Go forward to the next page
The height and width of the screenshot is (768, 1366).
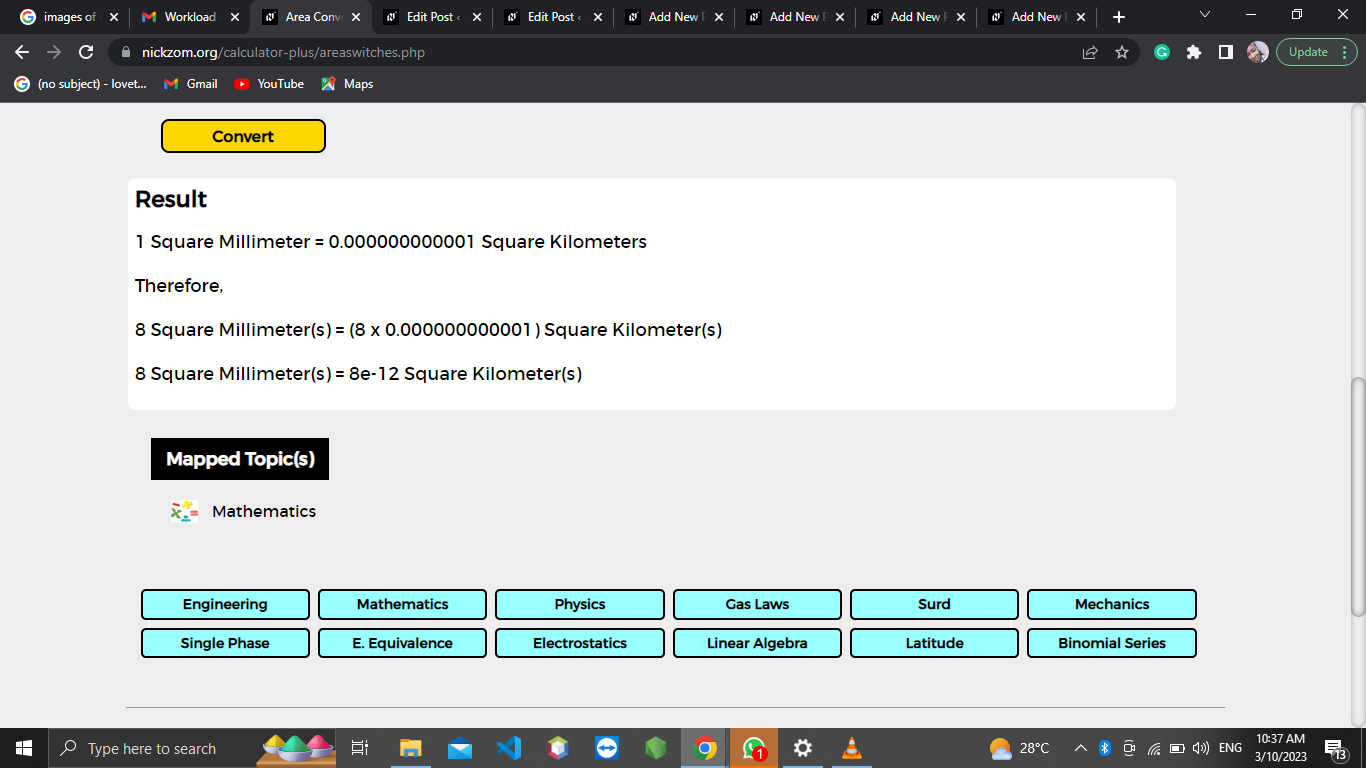click(x=54, y=52)
